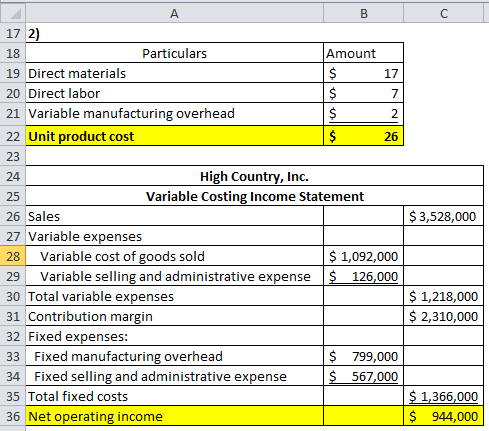Select the Direct labor amount $7

tap(363, 93)
